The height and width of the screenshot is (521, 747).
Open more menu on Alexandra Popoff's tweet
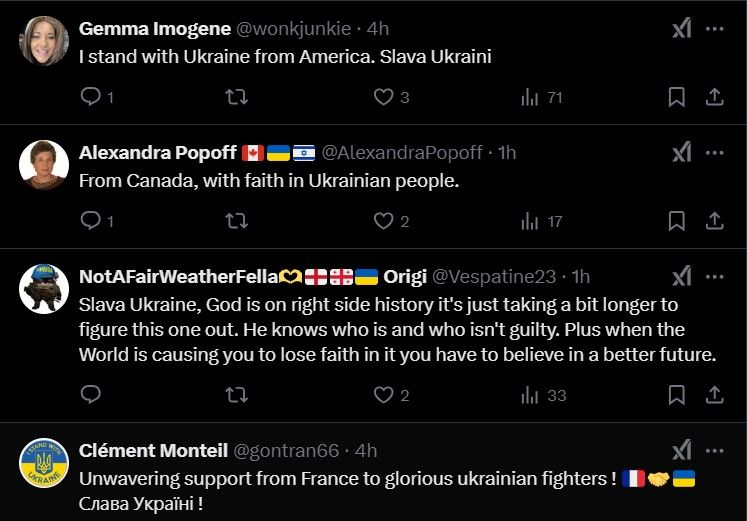pos(714,152)
